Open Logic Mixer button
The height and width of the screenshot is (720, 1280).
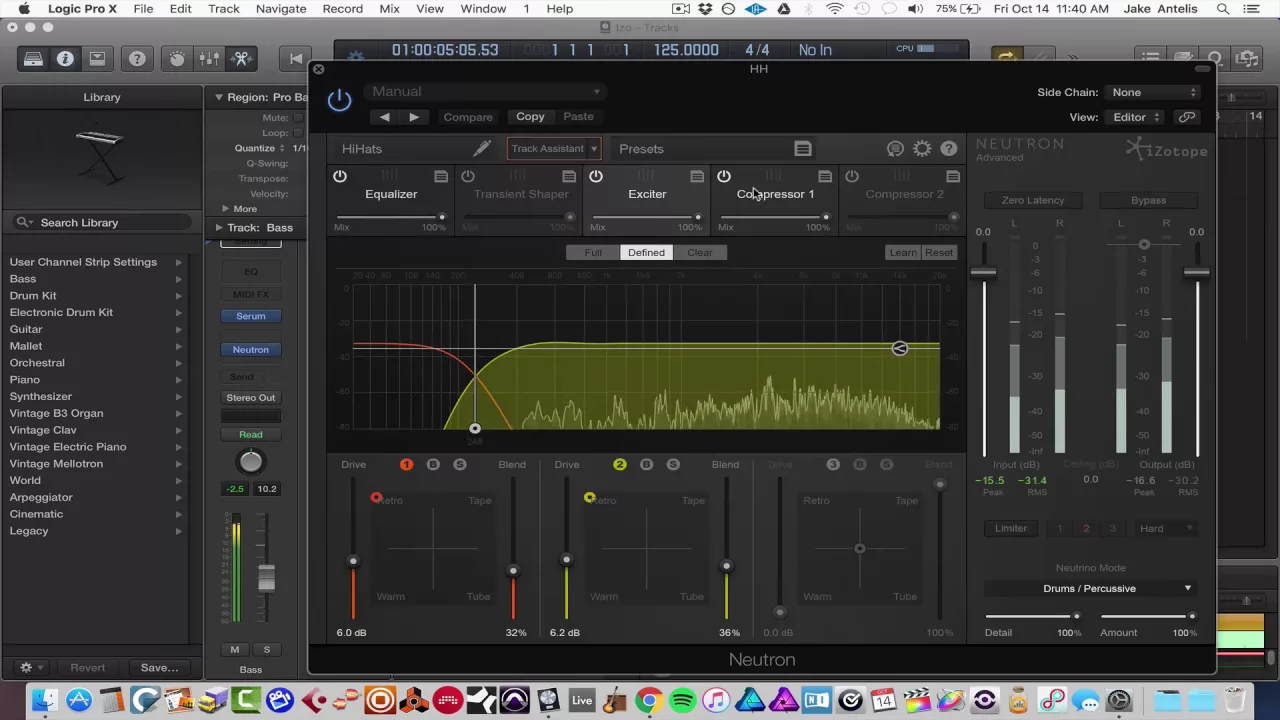click(209, 59)
